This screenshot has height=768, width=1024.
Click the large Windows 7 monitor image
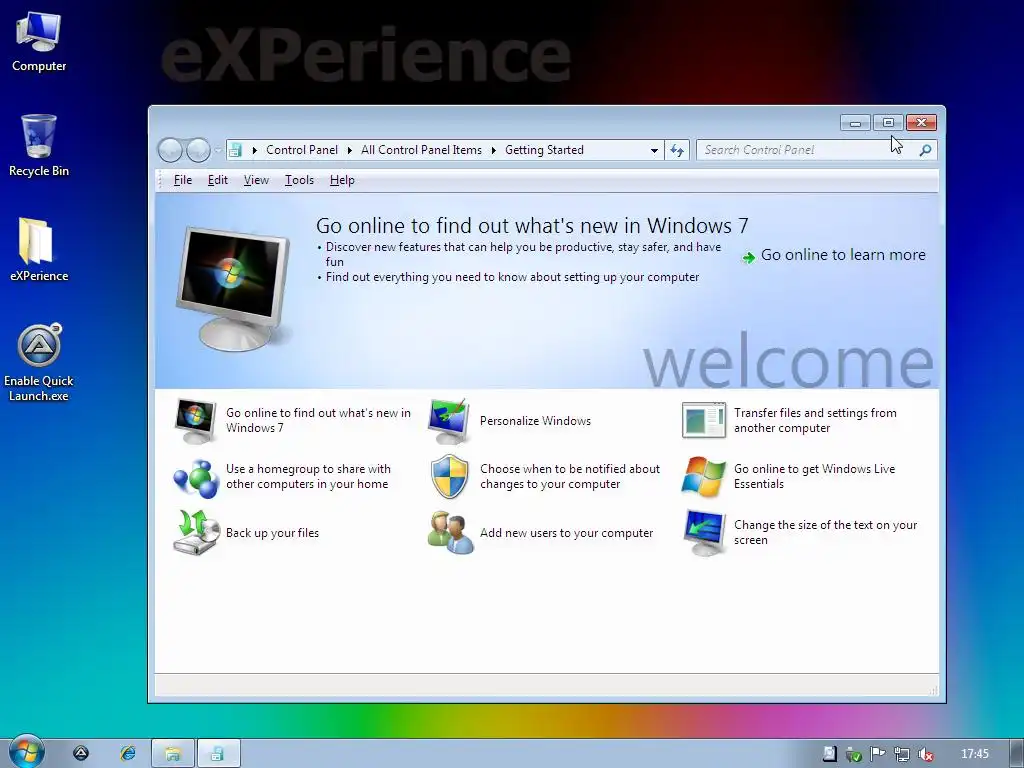click(x=233, y=288)
